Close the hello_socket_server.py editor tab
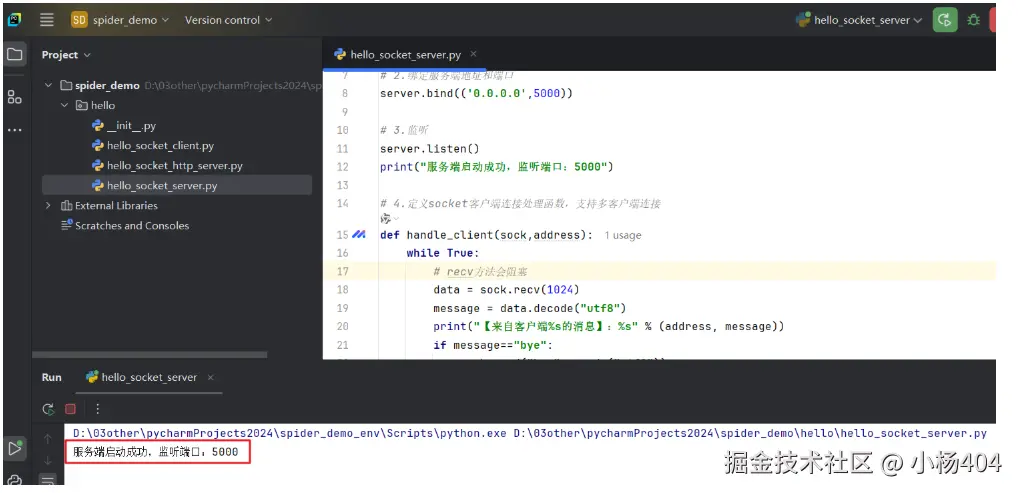Viewport: 1018px width, 493px height. pyautogui.click(x=473, y=55)
